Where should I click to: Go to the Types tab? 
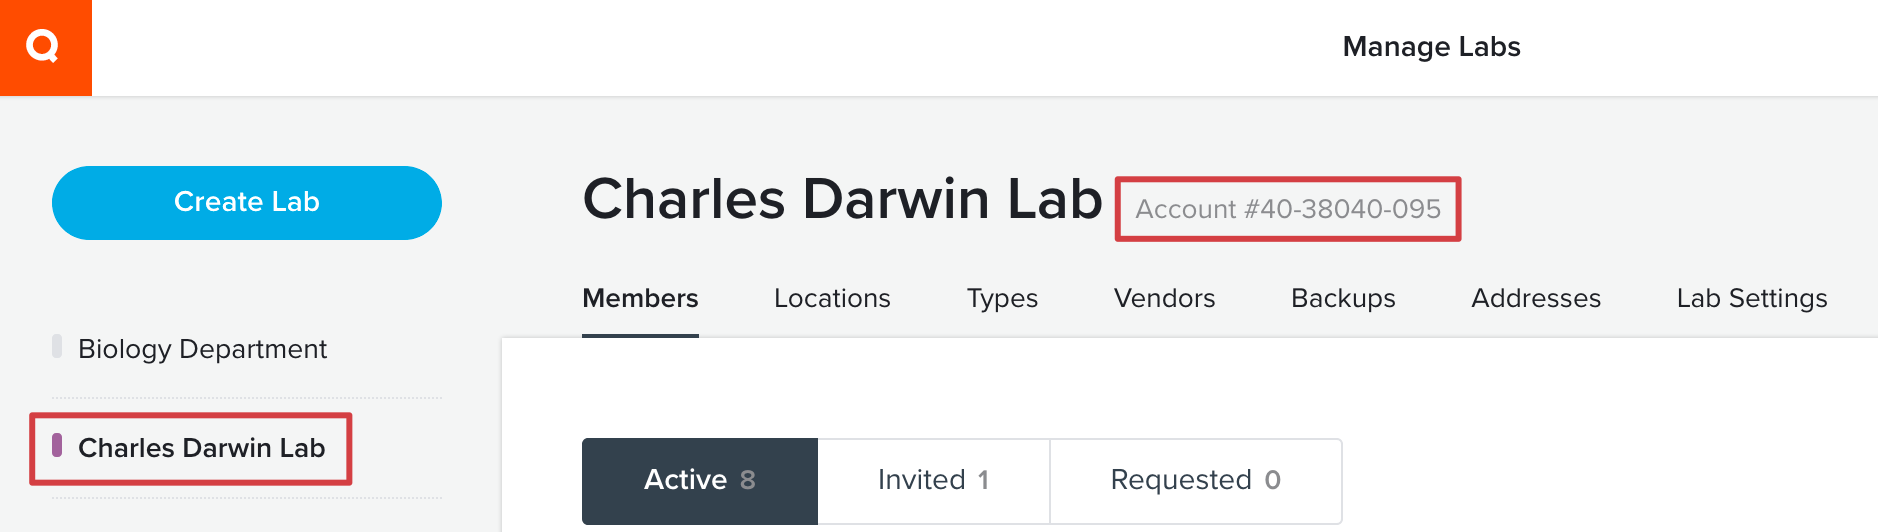(1002, 299)
